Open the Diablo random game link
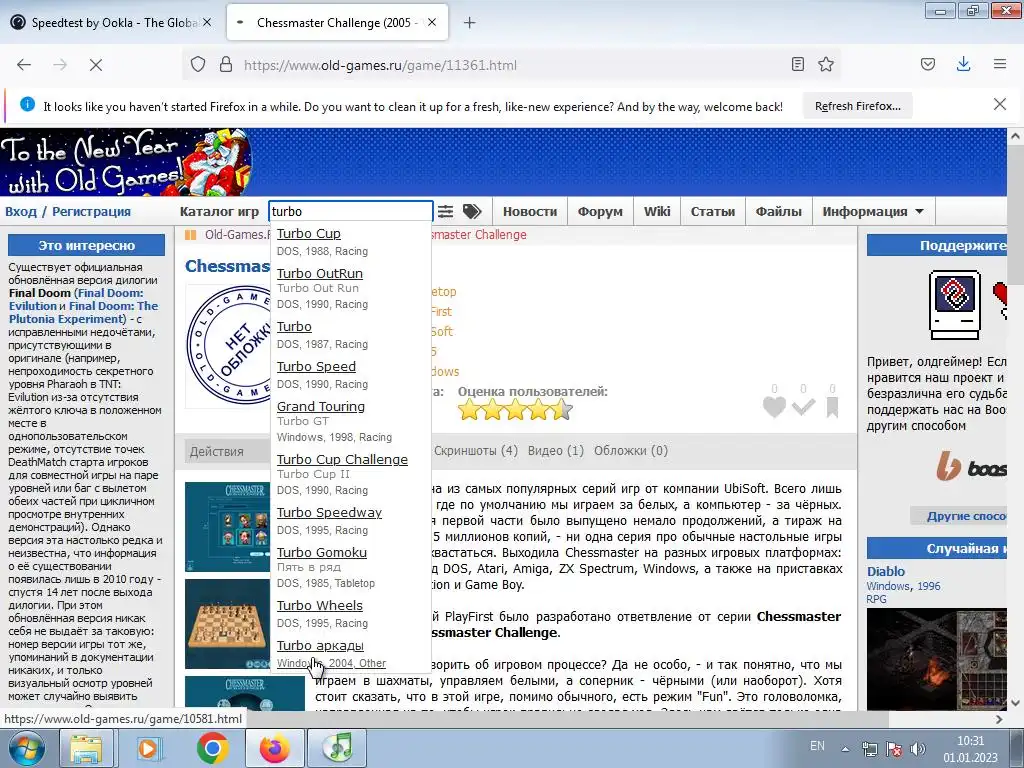Viewport: 1024px width, 768px height. click(886, 571)
